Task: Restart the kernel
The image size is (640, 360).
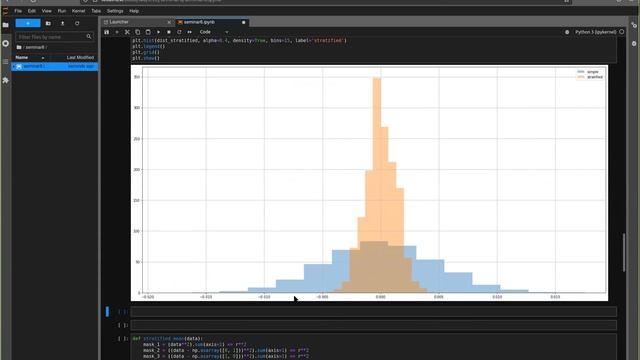Action: [179, 32]
